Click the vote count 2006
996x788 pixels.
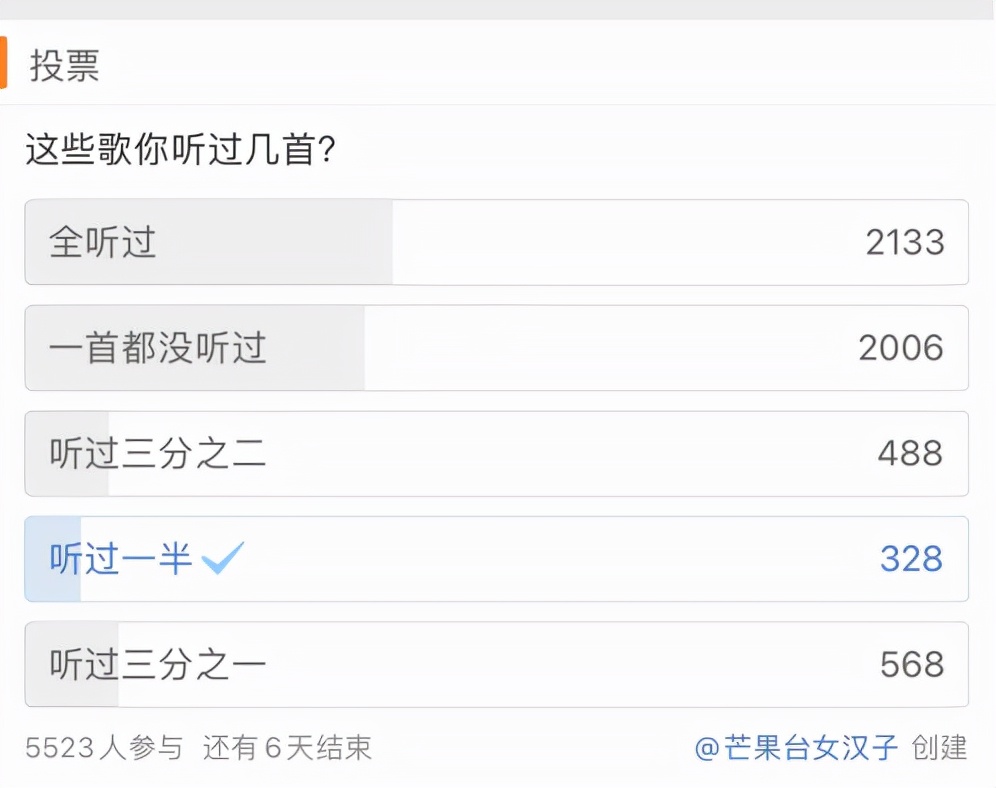click(907, 348)
